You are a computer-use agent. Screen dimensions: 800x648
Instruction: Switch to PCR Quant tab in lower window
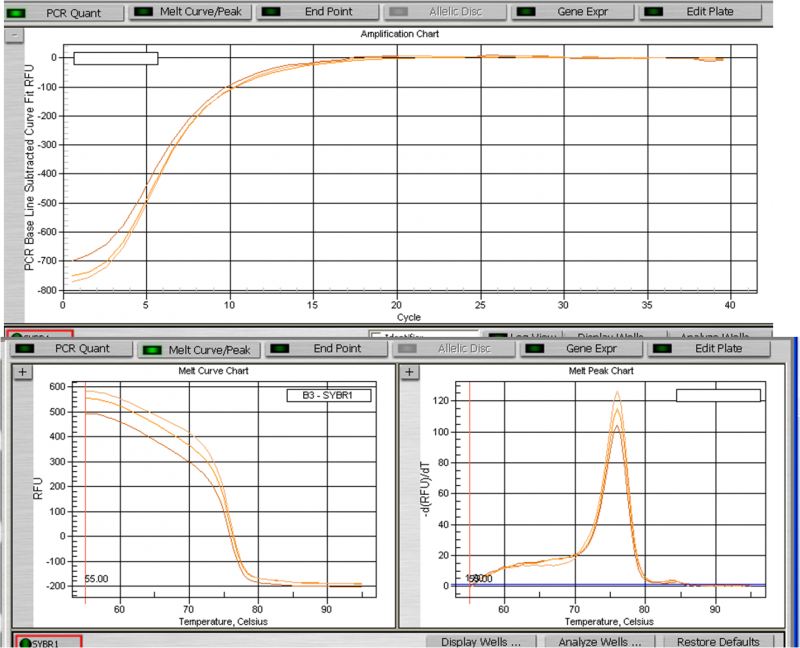(71, 348)
